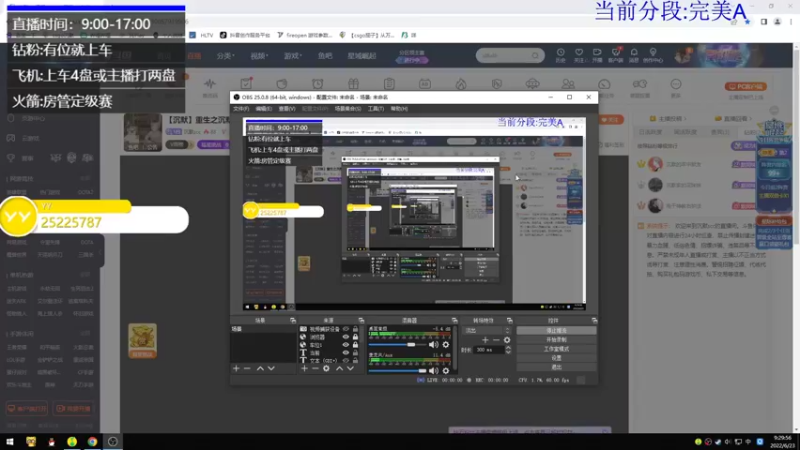
Task: Open 桌面音频 settings with its gear icon
Action: [x=446, y=345]
